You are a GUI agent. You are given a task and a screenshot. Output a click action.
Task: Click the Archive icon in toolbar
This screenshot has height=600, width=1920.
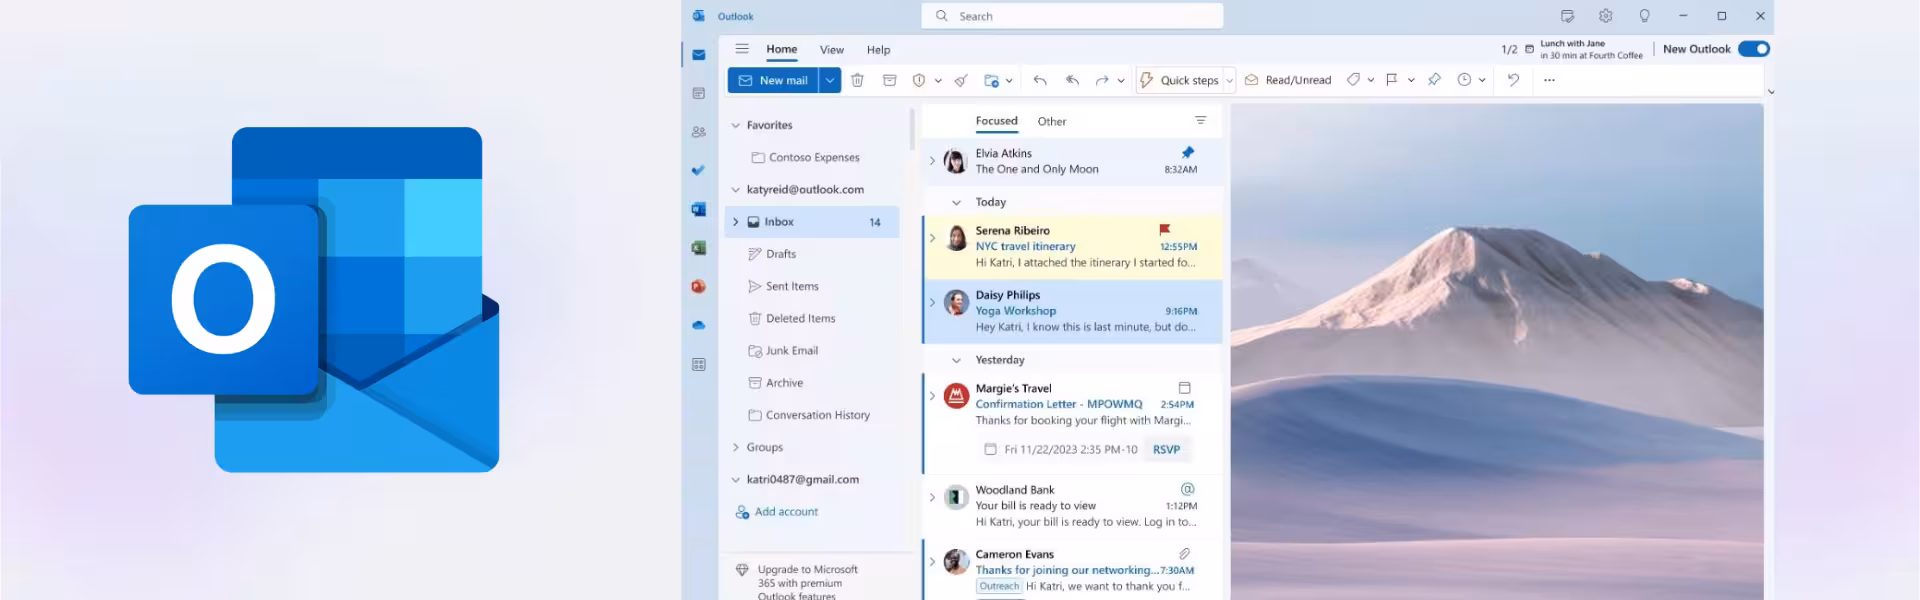[x=889, y=80]
